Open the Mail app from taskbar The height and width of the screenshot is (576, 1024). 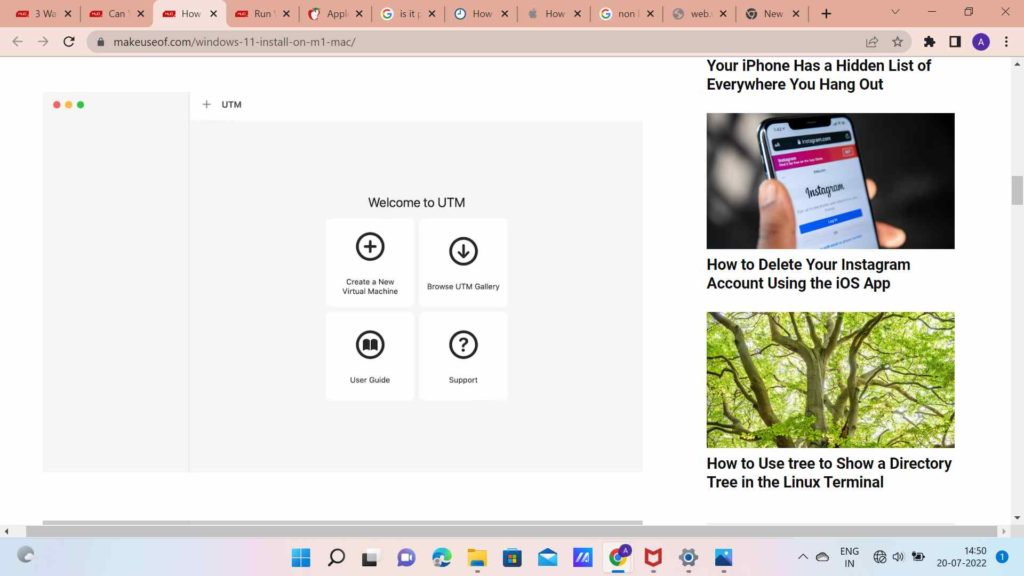tap(547, 557)
